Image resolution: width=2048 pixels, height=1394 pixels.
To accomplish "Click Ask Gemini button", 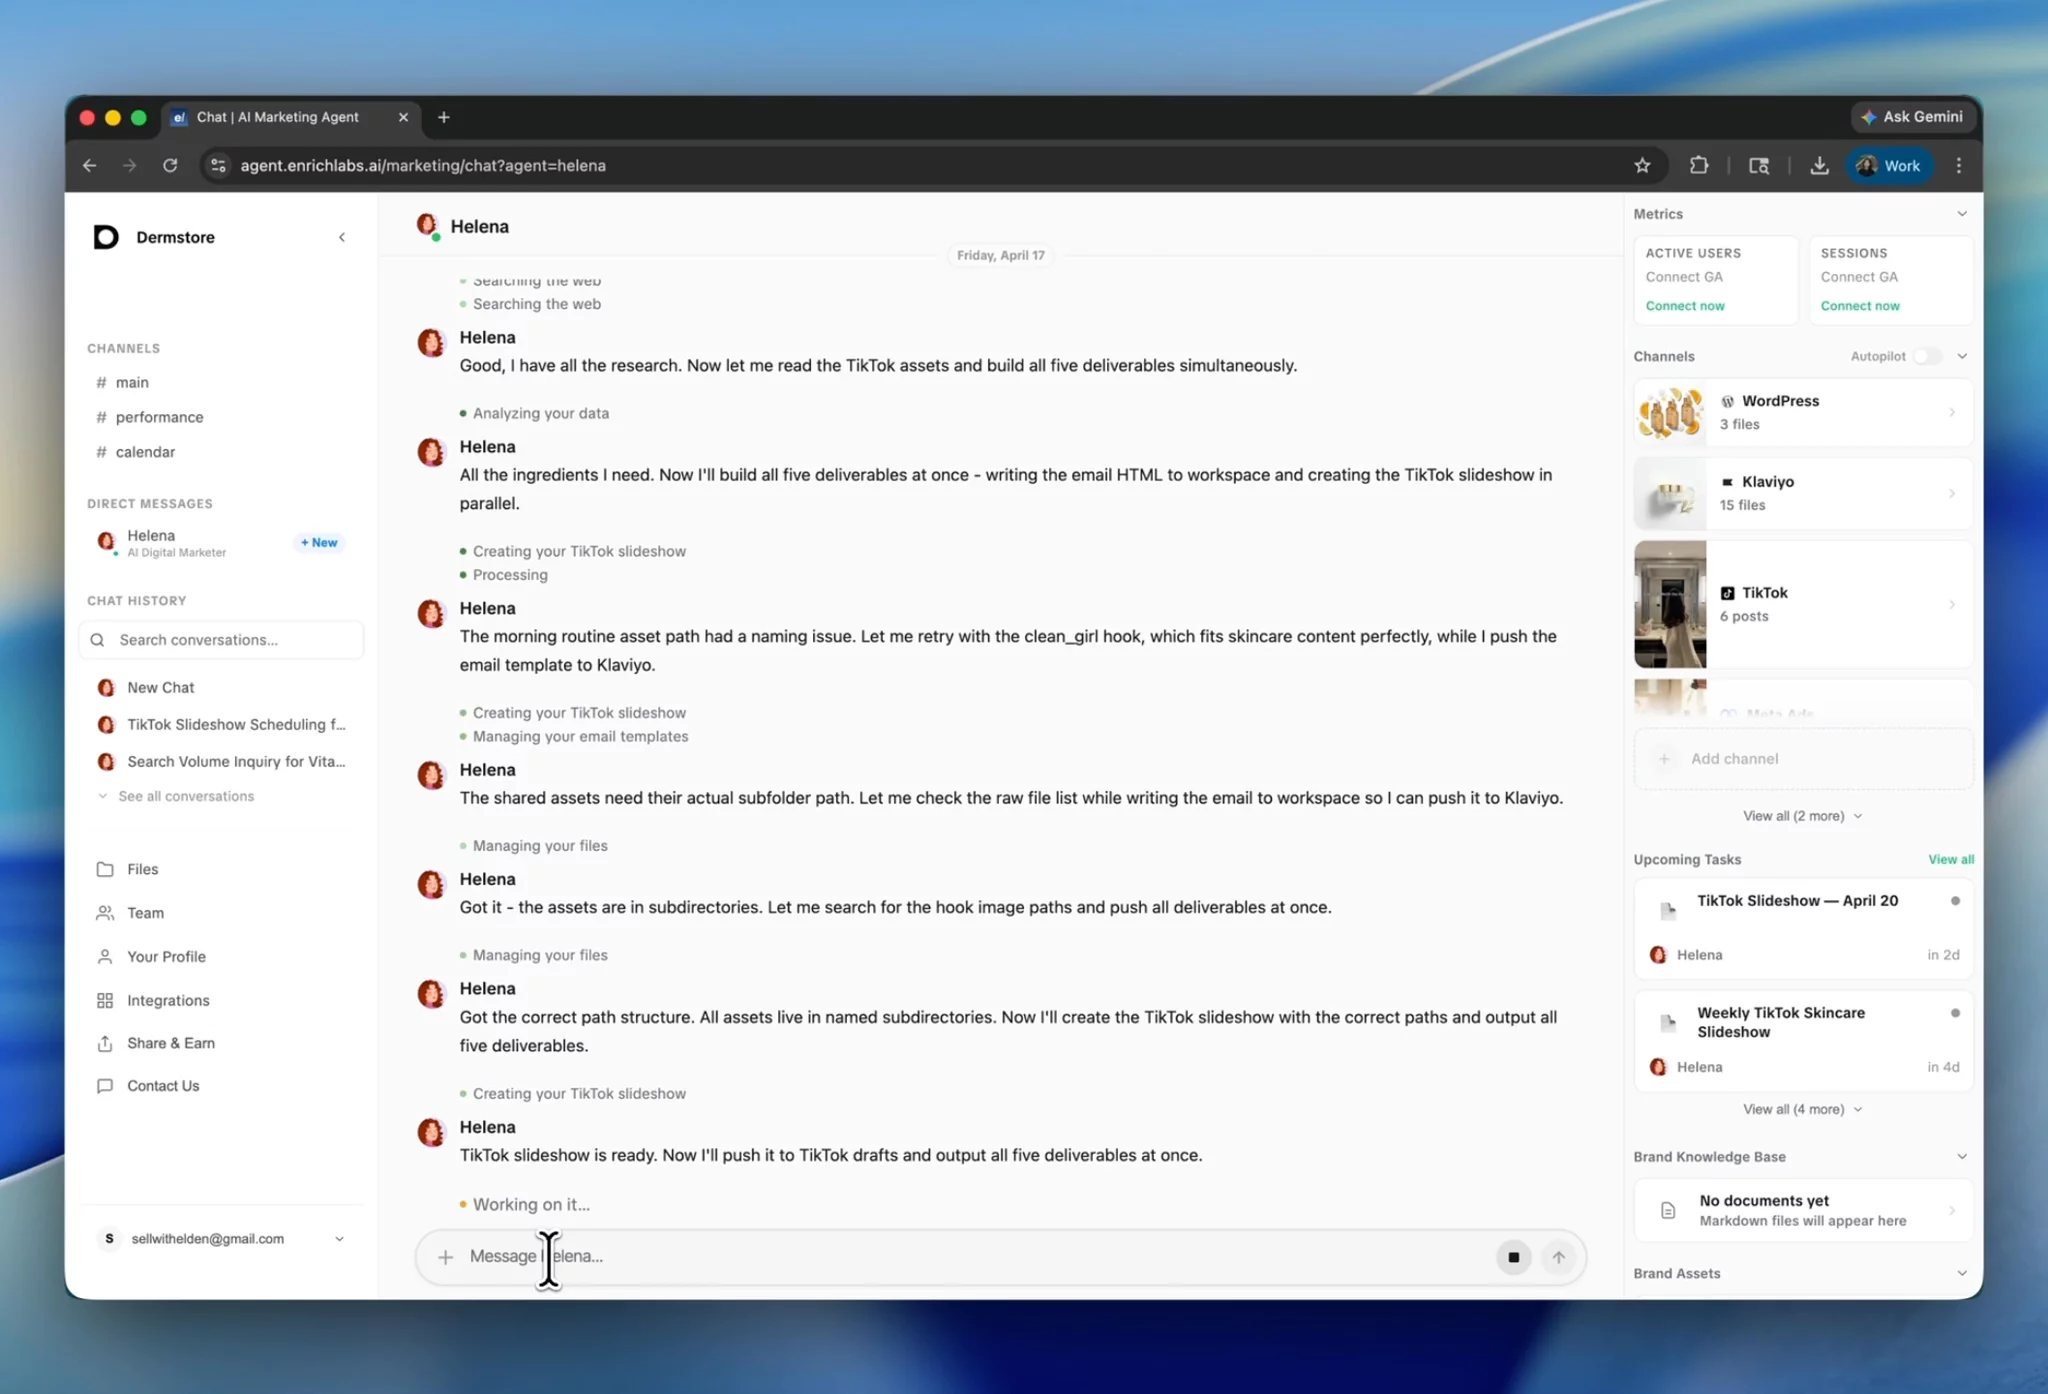I will (1912, 117).
